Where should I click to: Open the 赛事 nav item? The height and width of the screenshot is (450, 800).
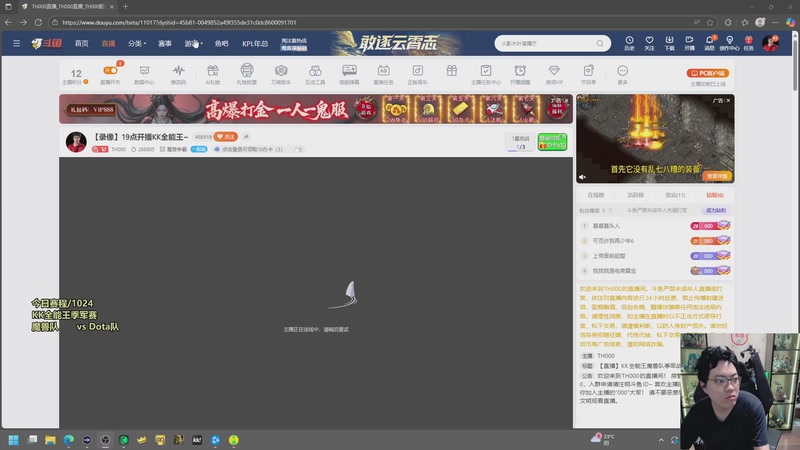(165, 43)
